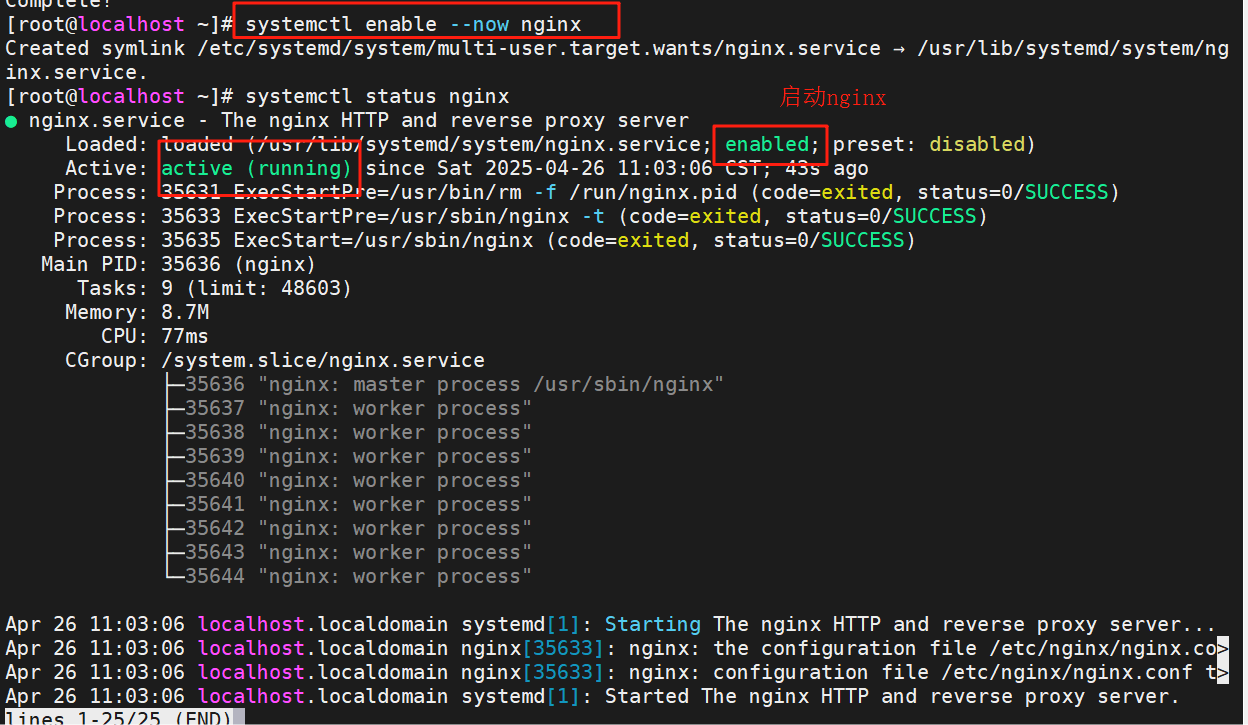
Task: Select the 35638 worker process row
Action: click(x=347, y=432)
